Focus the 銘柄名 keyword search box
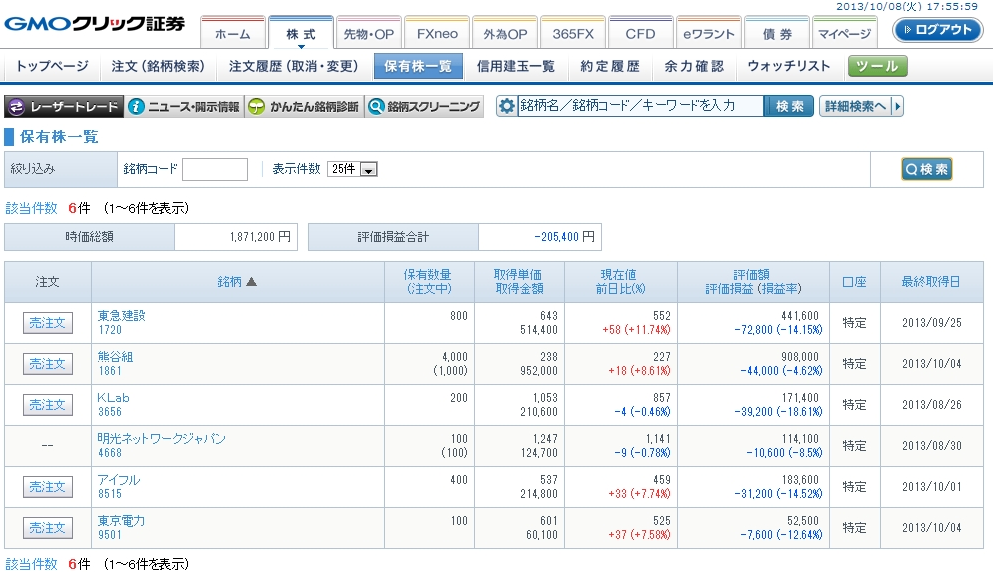Image resolution: width=993 pixels, height=581 pixels. point(640,106)
